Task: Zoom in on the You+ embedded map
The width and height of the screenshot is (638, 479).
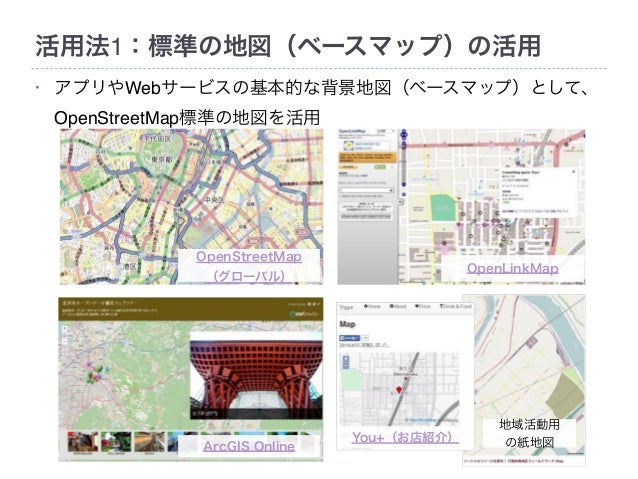Action: (346, 359)
